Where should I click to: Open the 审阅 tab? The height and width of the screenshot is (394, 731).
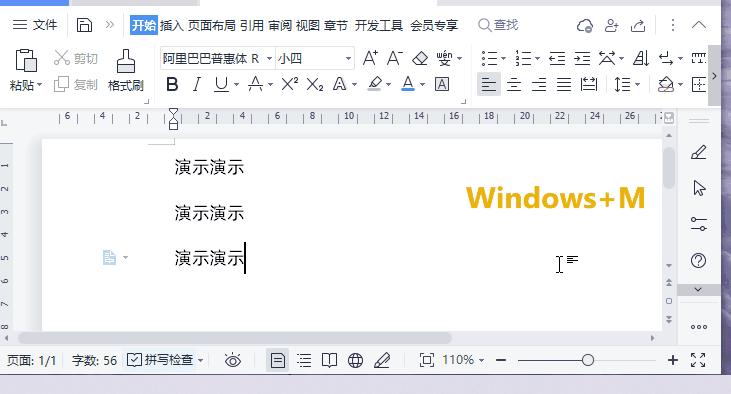click(x=280, y=25)
